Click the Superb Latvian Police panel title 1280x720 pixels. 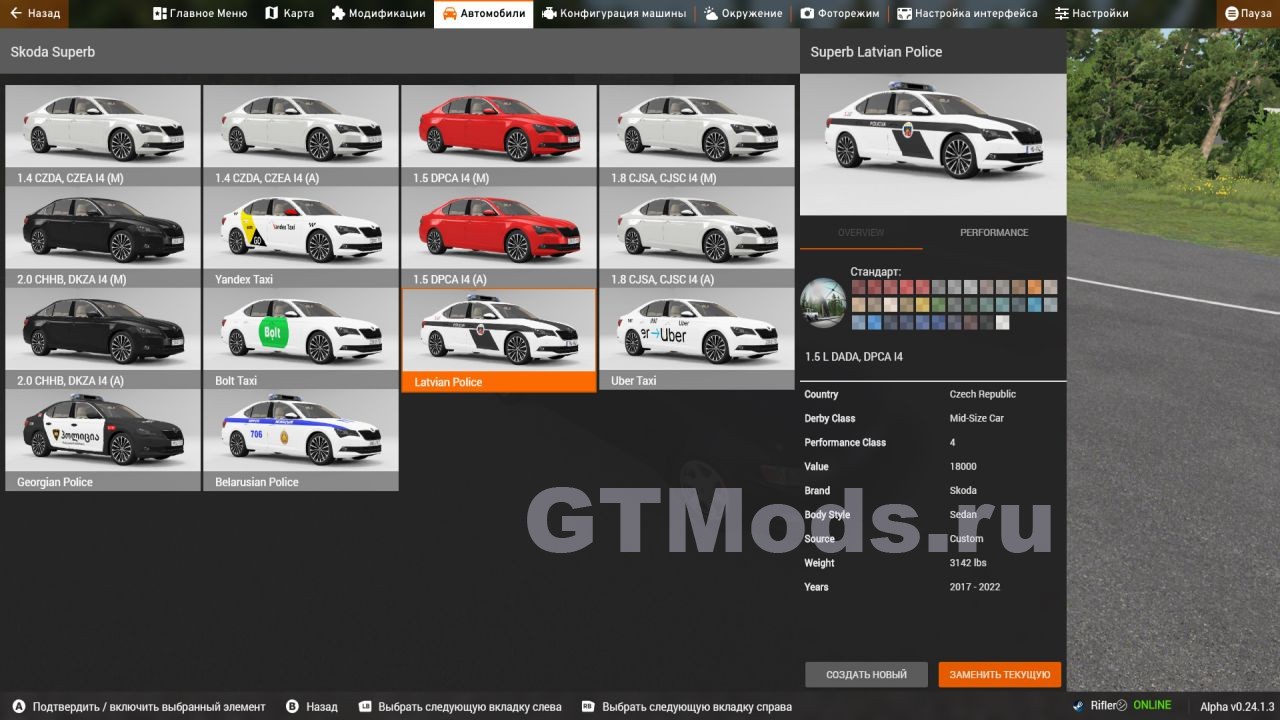tap(876, 51)
